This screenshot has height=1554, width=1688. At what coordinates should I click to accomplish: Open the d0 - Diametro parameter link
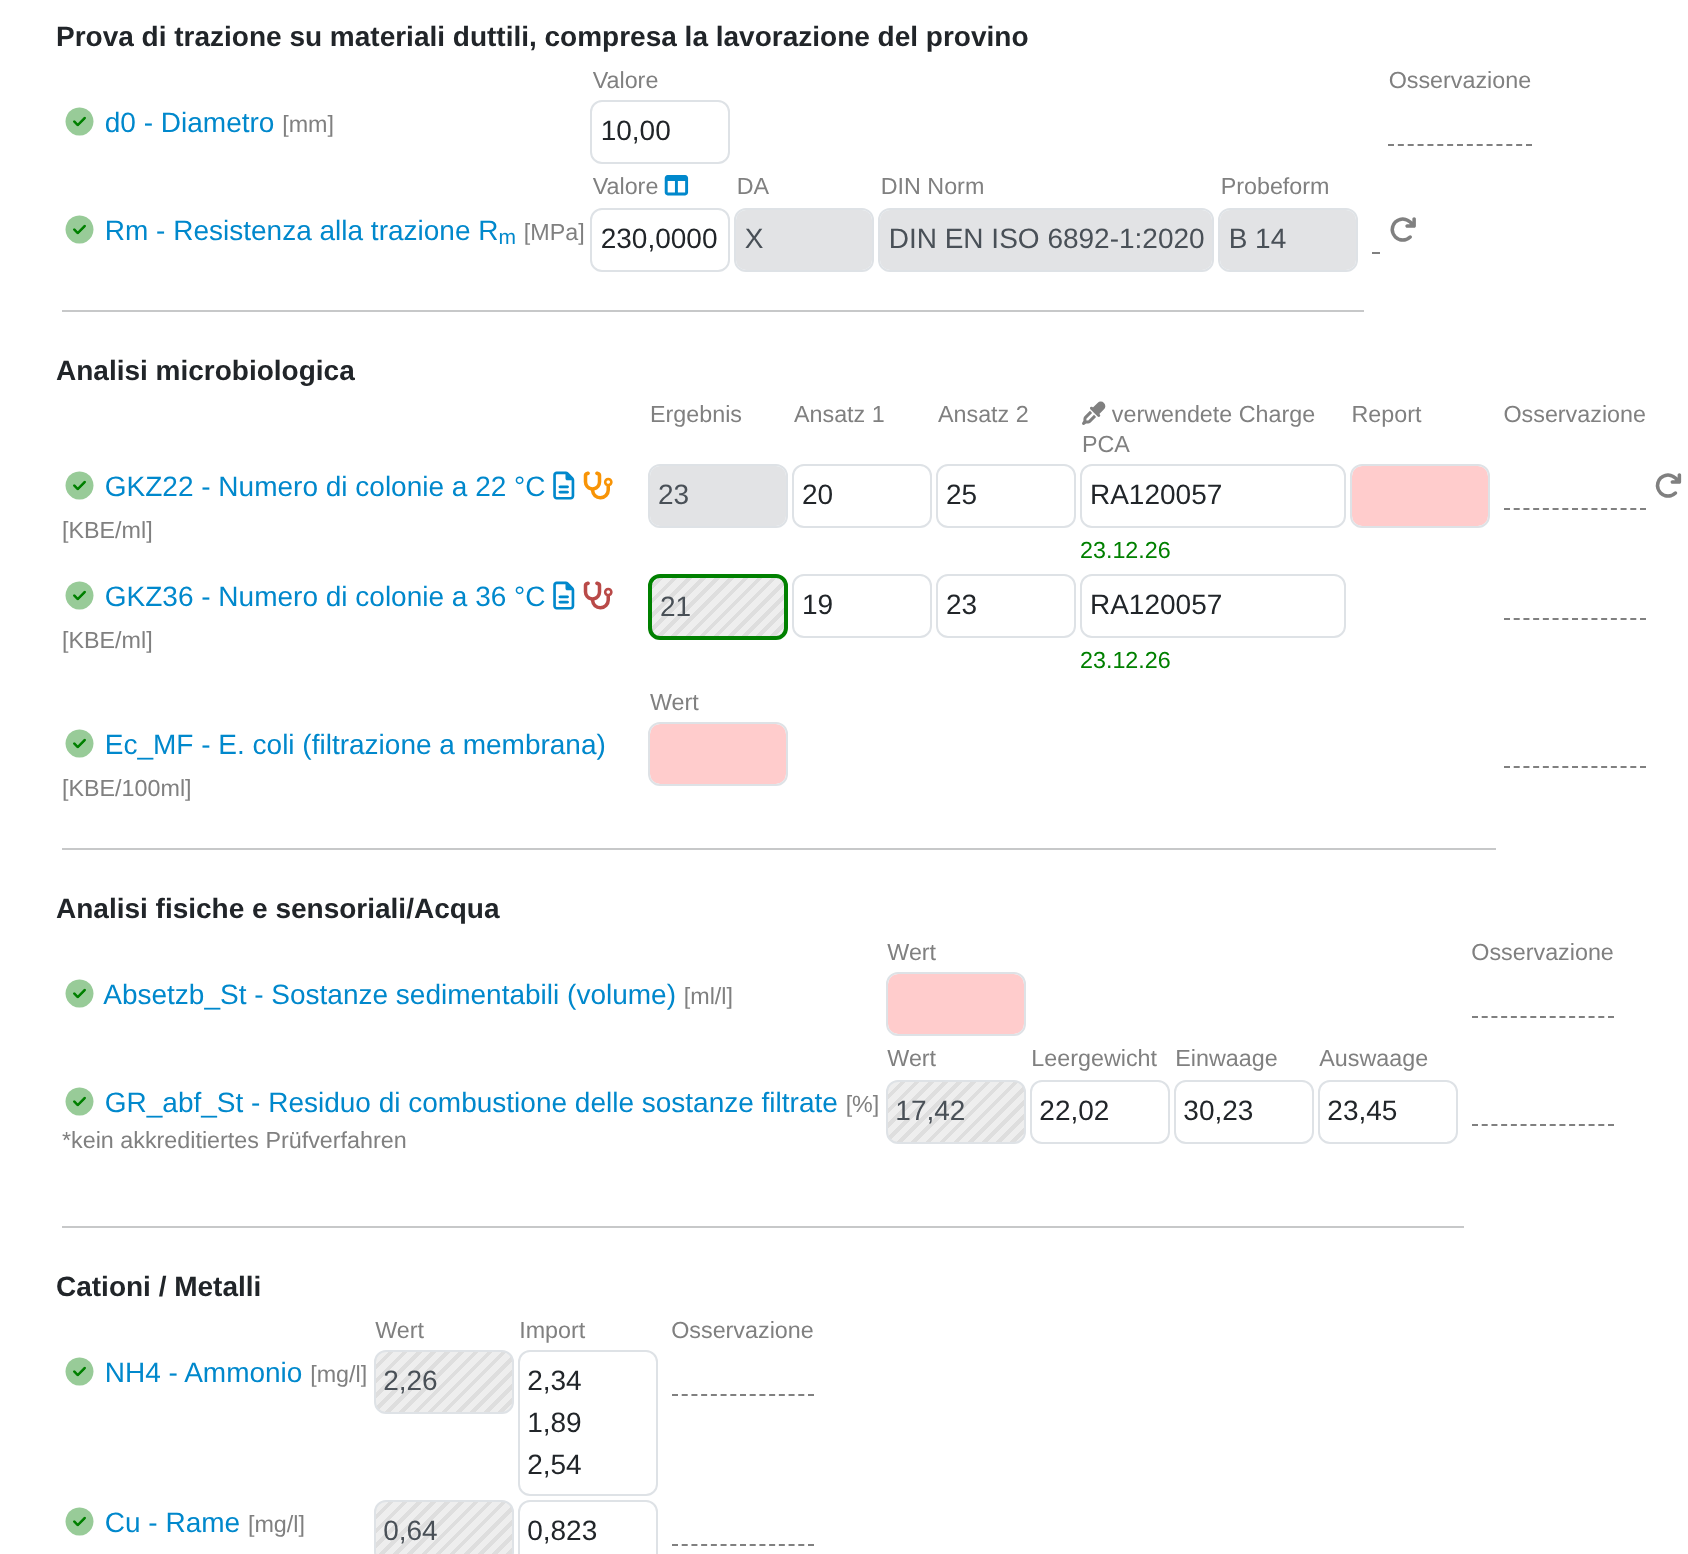[189, 123]
